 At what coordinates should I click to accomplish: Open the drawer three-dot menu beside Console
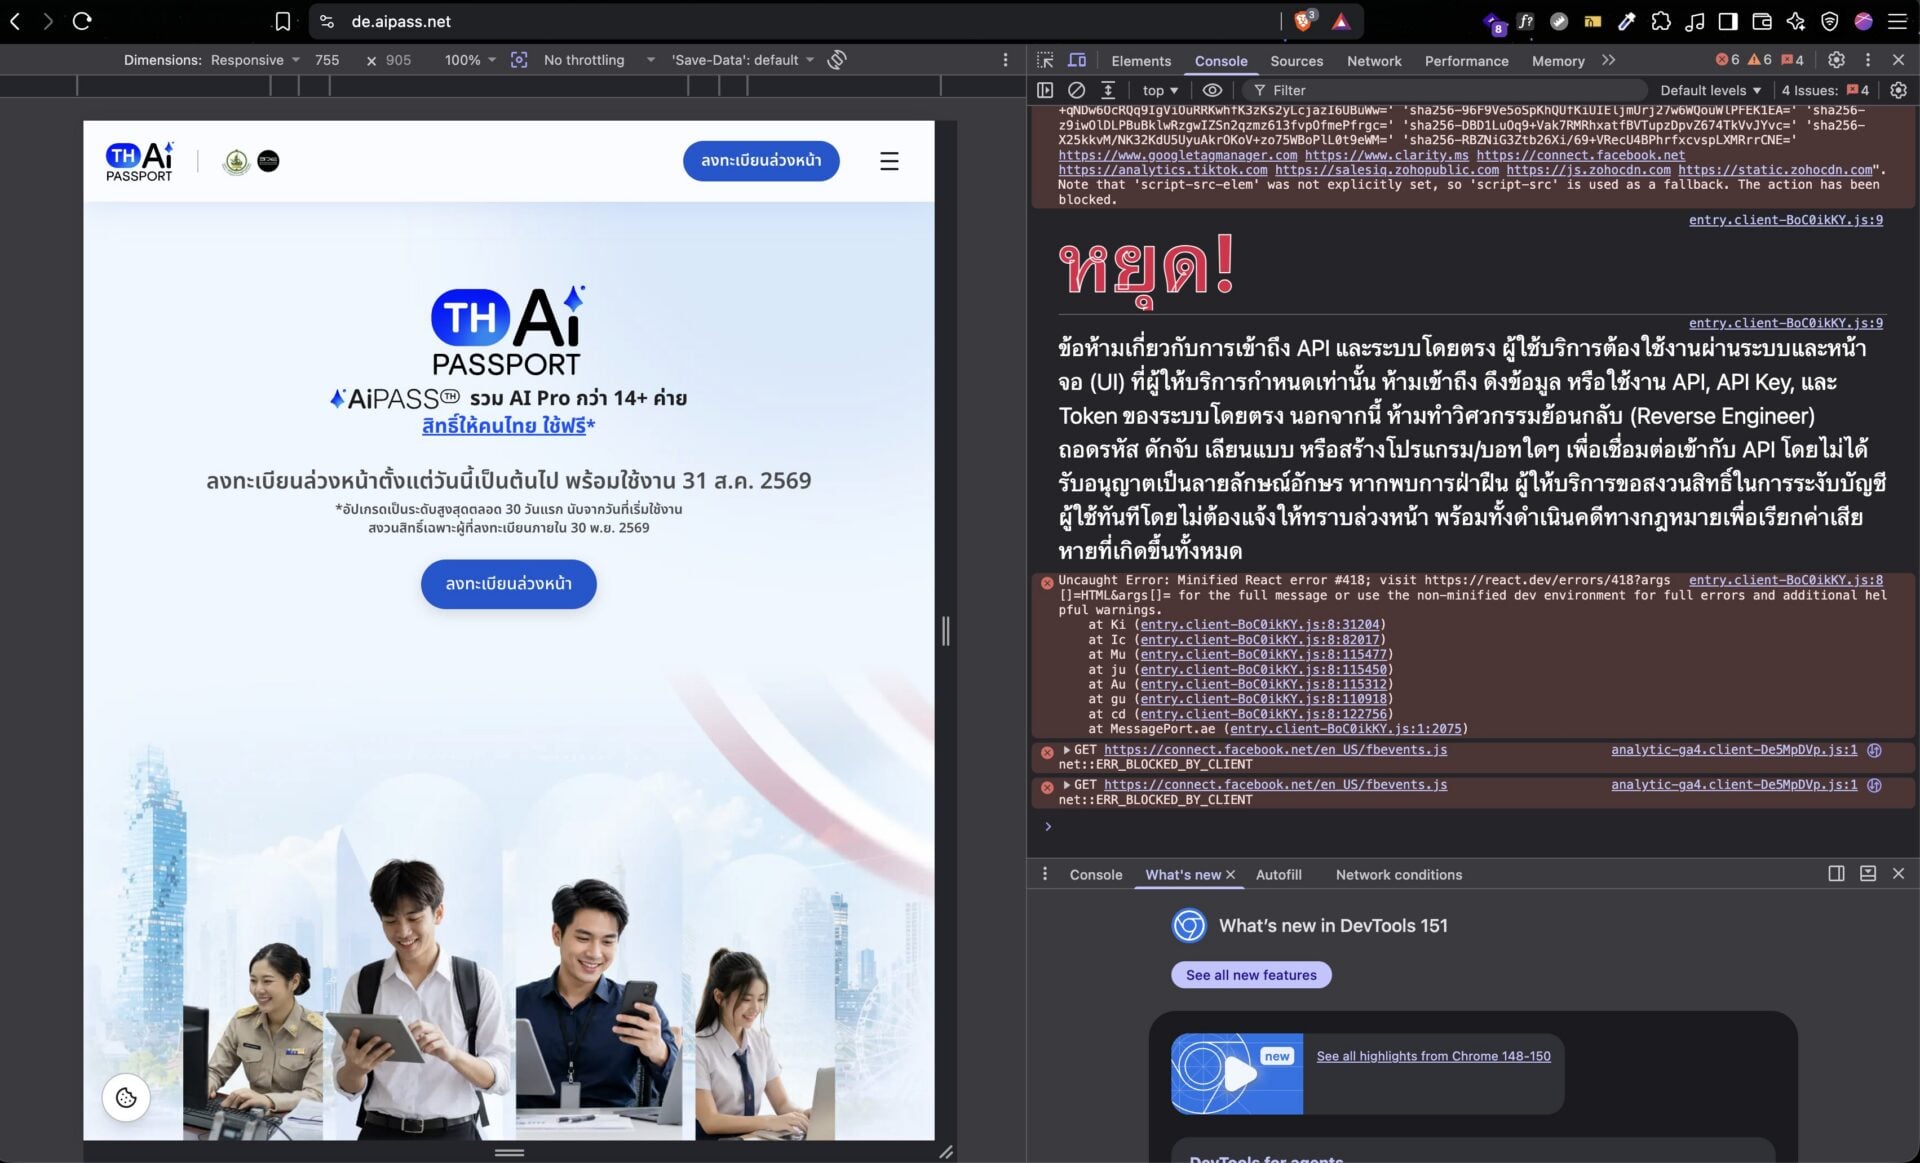[1045, 874]
